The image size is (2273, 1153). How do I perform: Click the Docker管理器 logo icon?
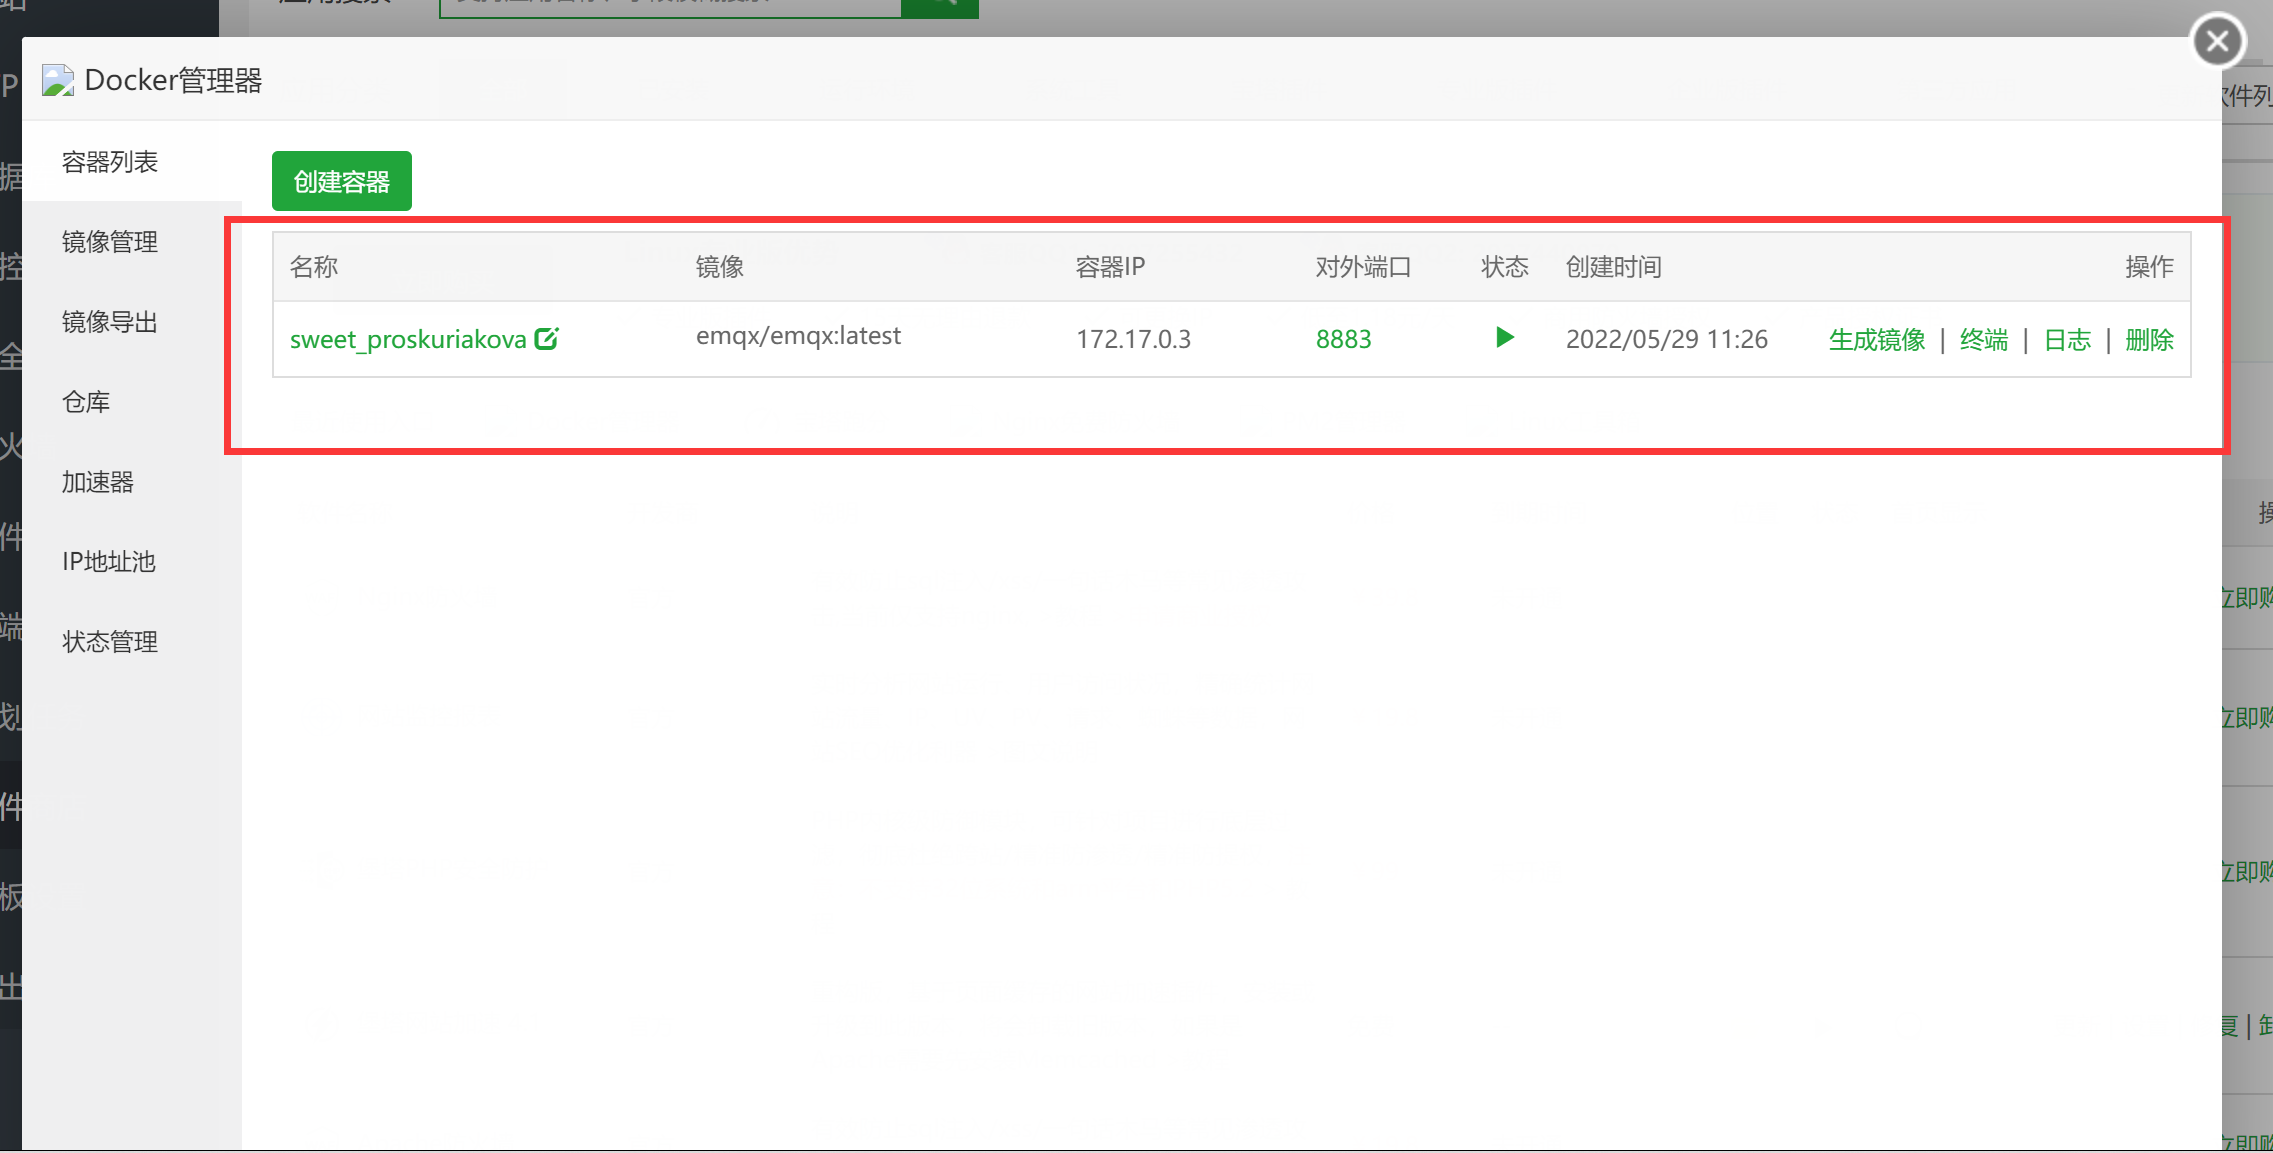58,80
